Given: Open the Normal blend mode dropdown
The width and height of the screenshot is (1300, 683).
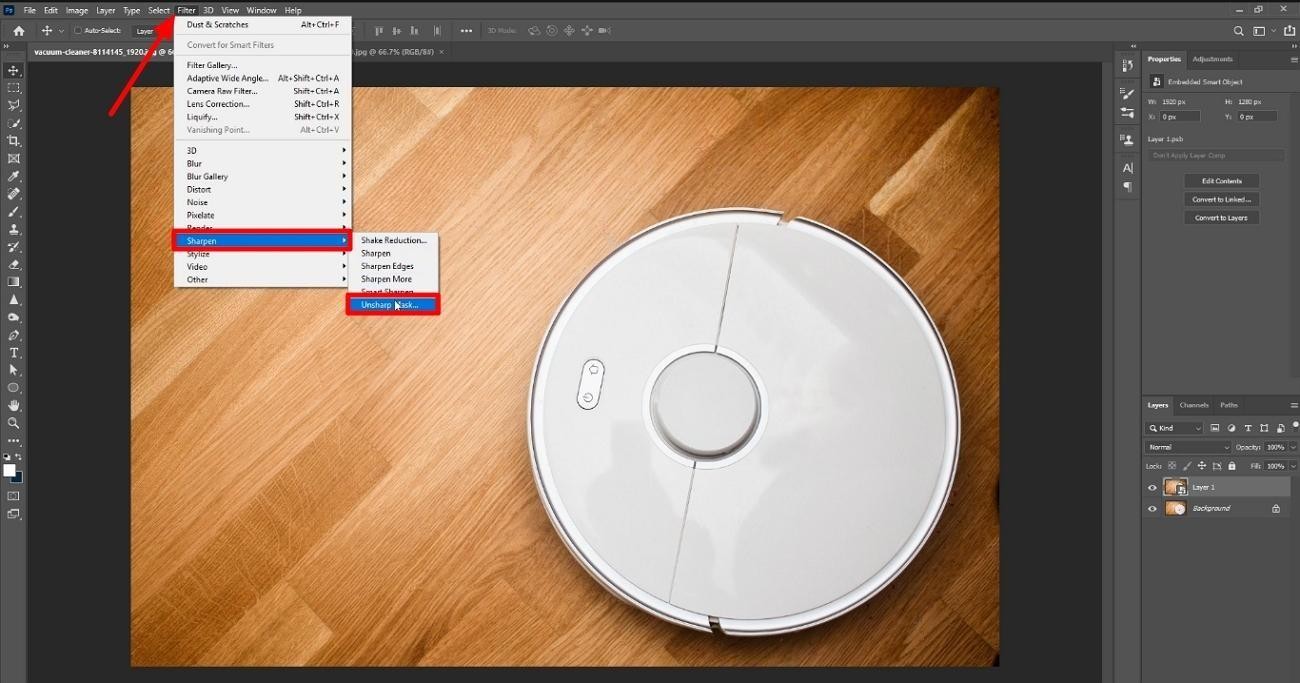Looking at the screenshot, I should (x=1188, y=447).
